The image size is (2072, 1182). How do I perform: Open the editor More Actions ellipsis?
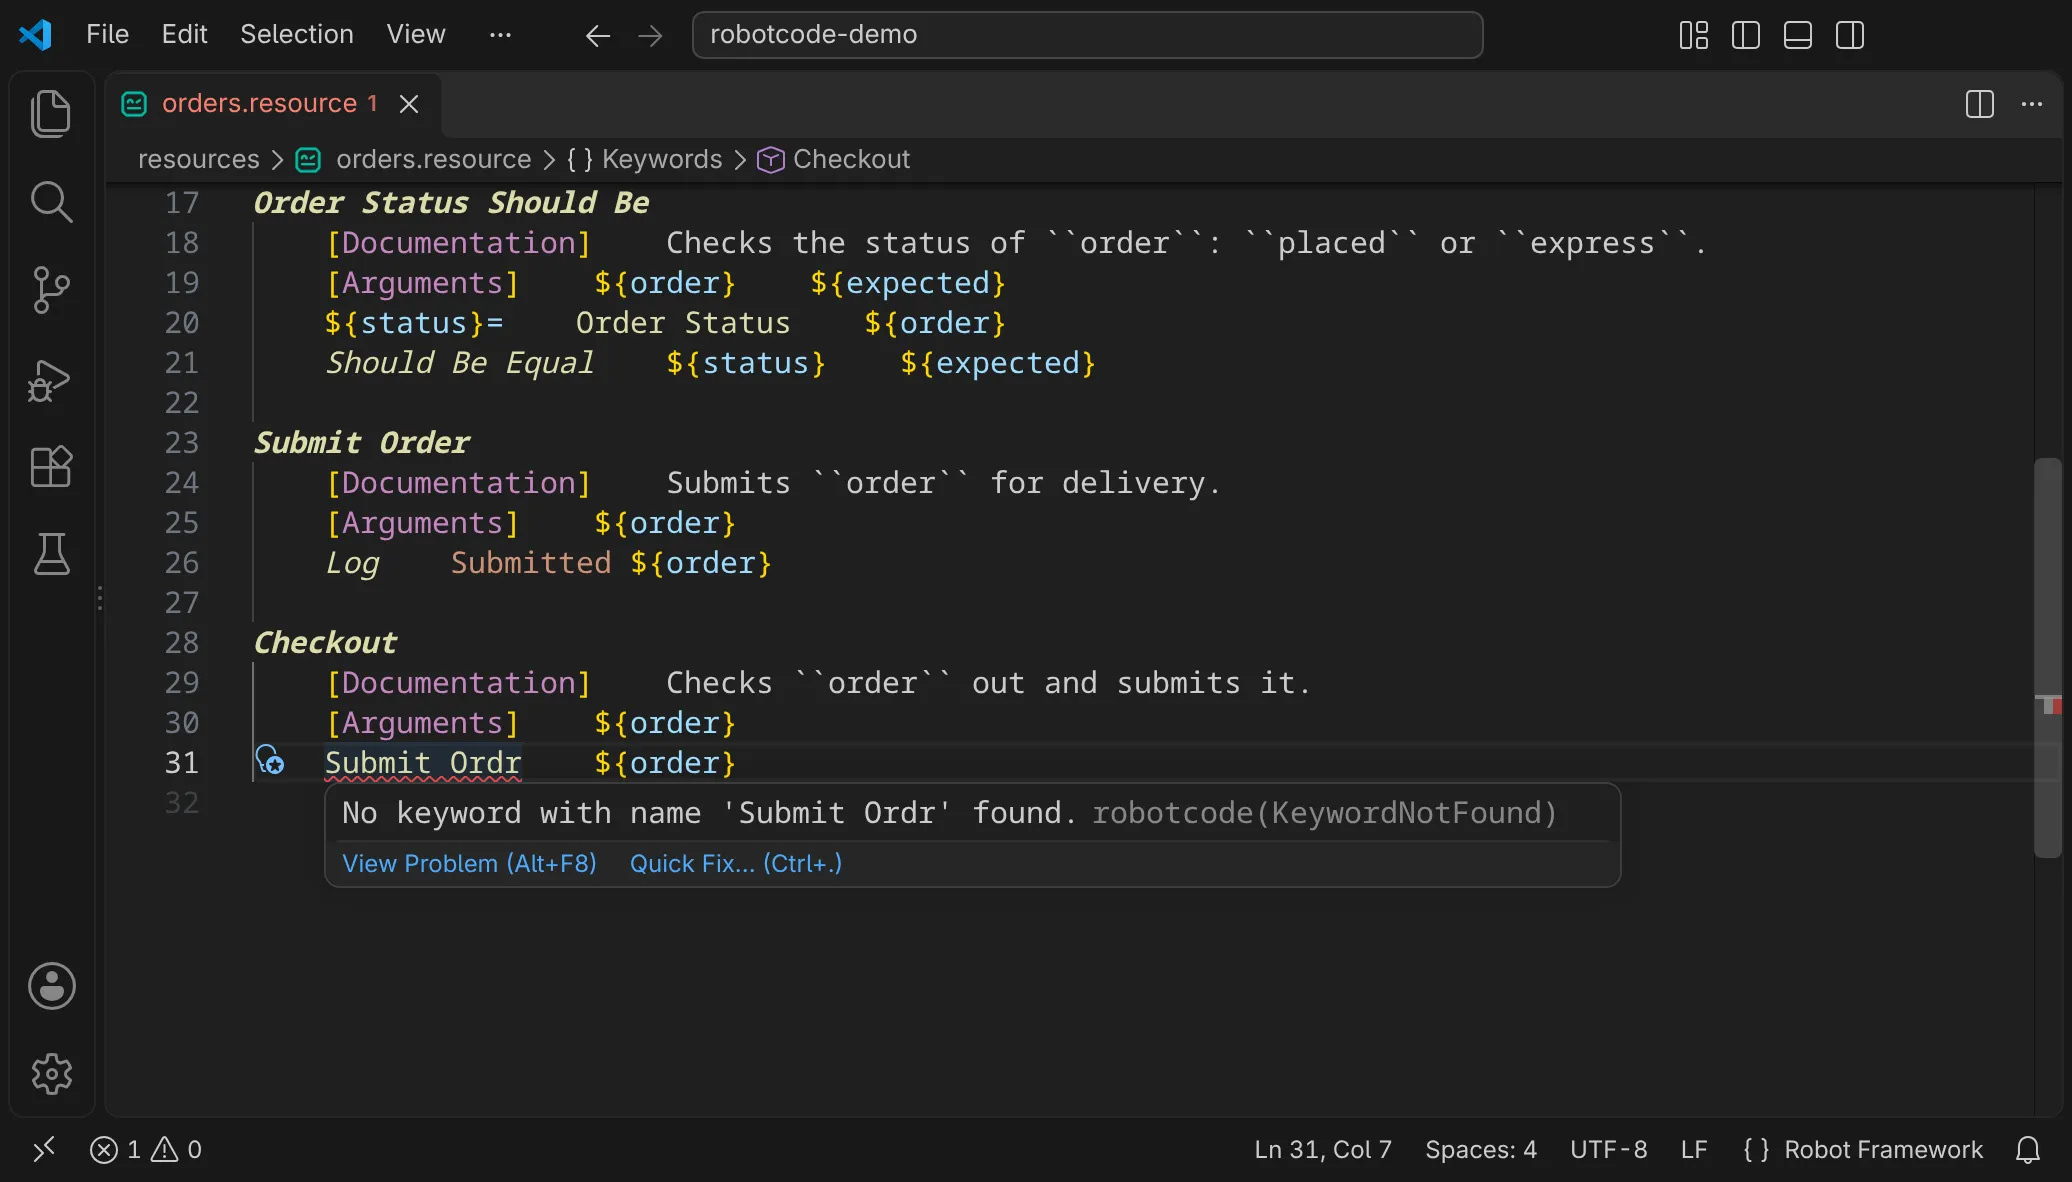tap(2032, 104)
